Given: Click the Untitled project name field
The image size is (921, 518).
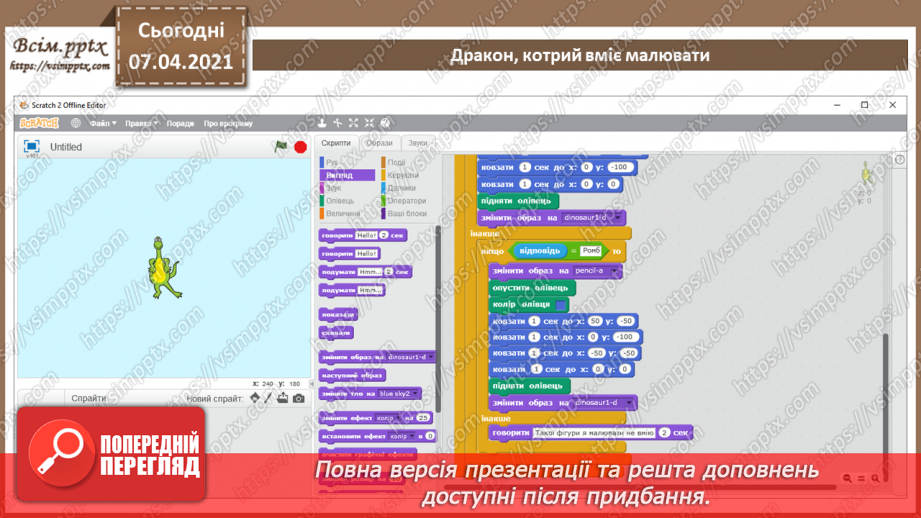Looking at the screenshot, I should [x=66, y=147].
